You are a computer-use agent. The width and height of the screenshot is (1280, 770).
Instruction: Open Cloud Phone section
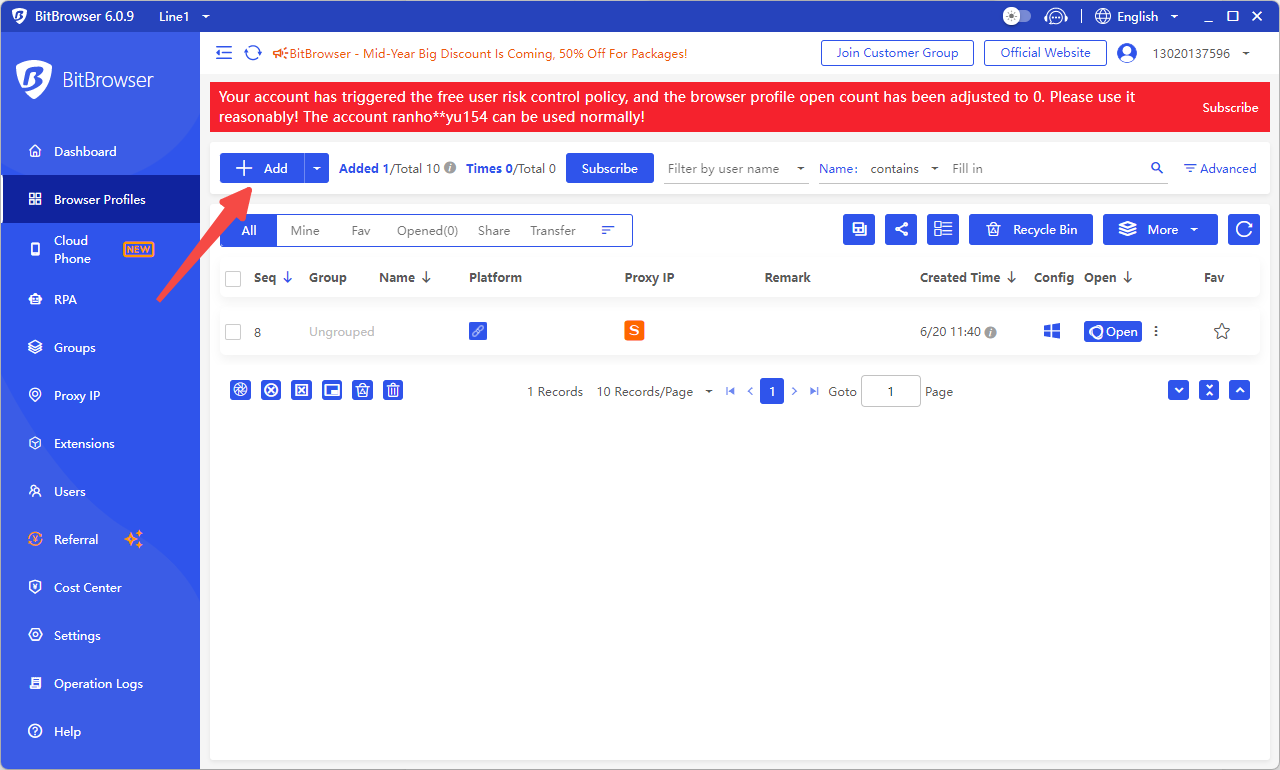100,249
